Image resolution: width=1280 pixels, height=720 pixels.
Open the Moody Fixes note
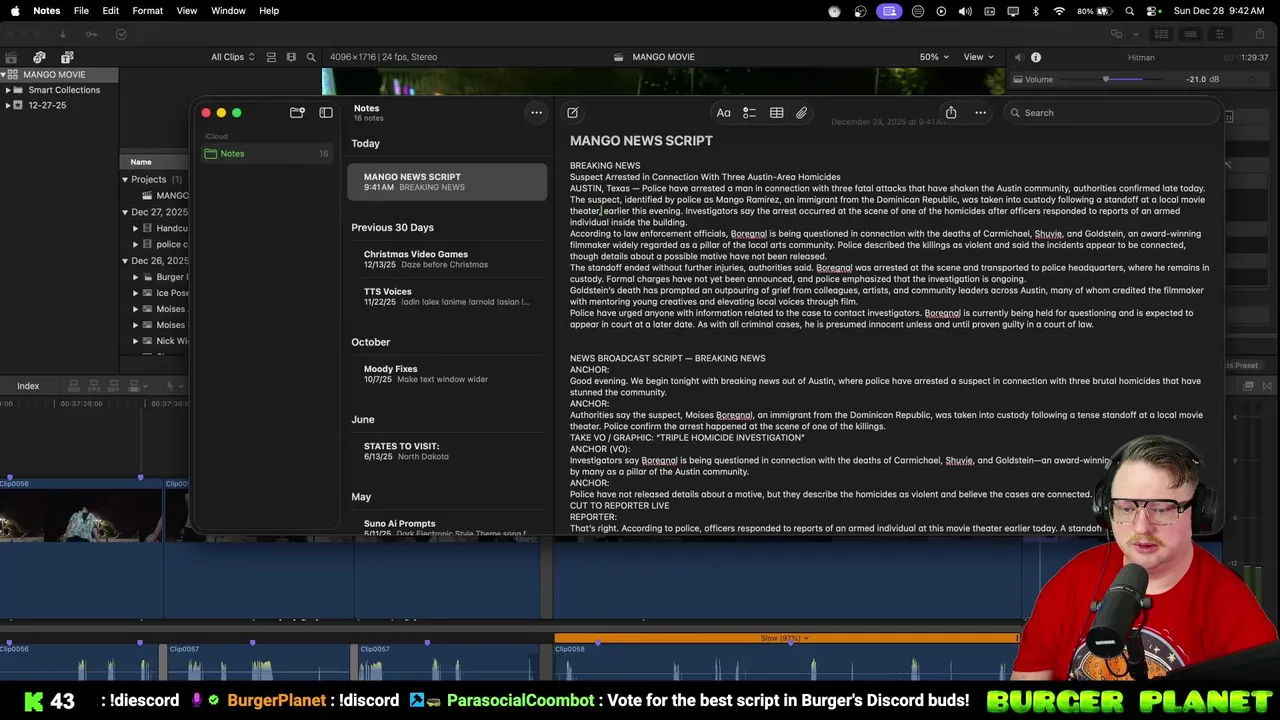447,374
